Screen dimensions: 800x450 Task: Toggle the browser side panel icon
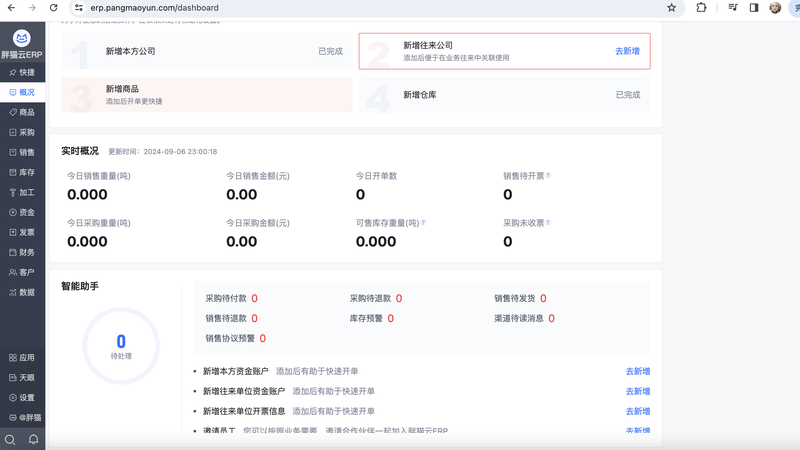click(x=754, y=8)
